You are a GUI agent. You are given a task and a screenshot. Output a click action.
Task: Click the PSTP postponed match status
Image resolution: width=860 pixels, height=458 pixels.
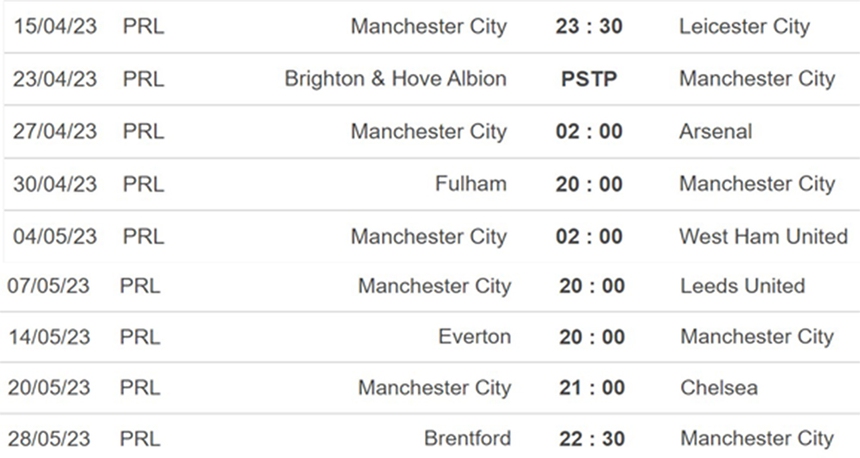(589, 79)
